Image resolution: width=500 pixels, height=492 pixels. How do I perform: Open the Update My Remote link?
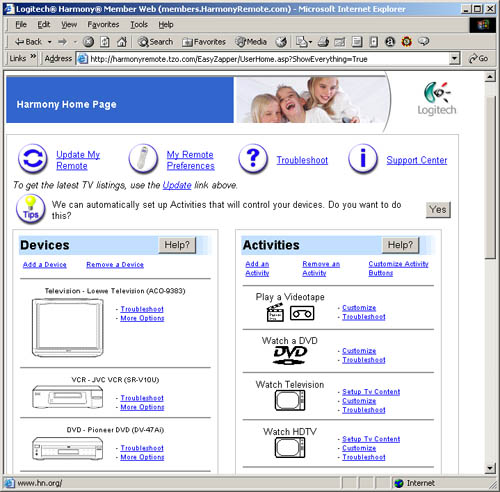(78, 160)
